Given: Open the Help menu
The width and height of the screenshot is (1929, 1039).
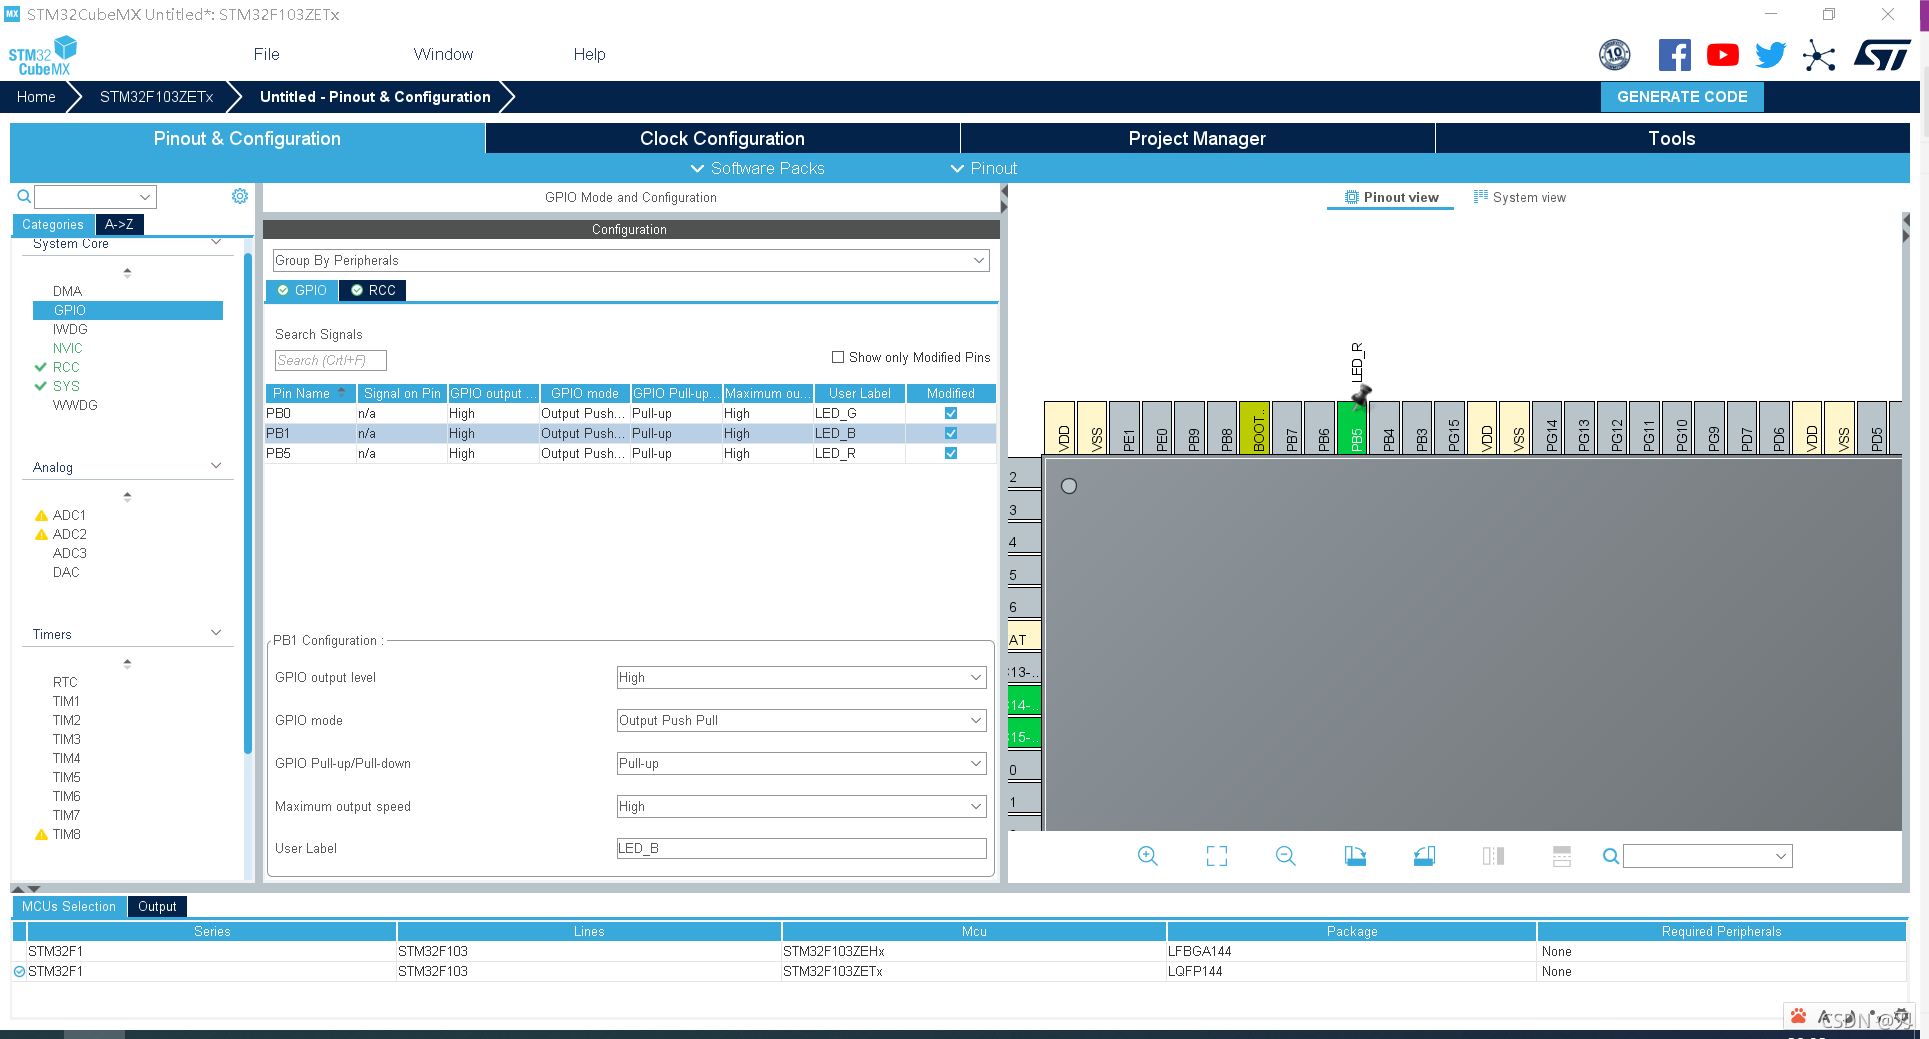Looking at the screenshot, I should [x=589, y=54].
